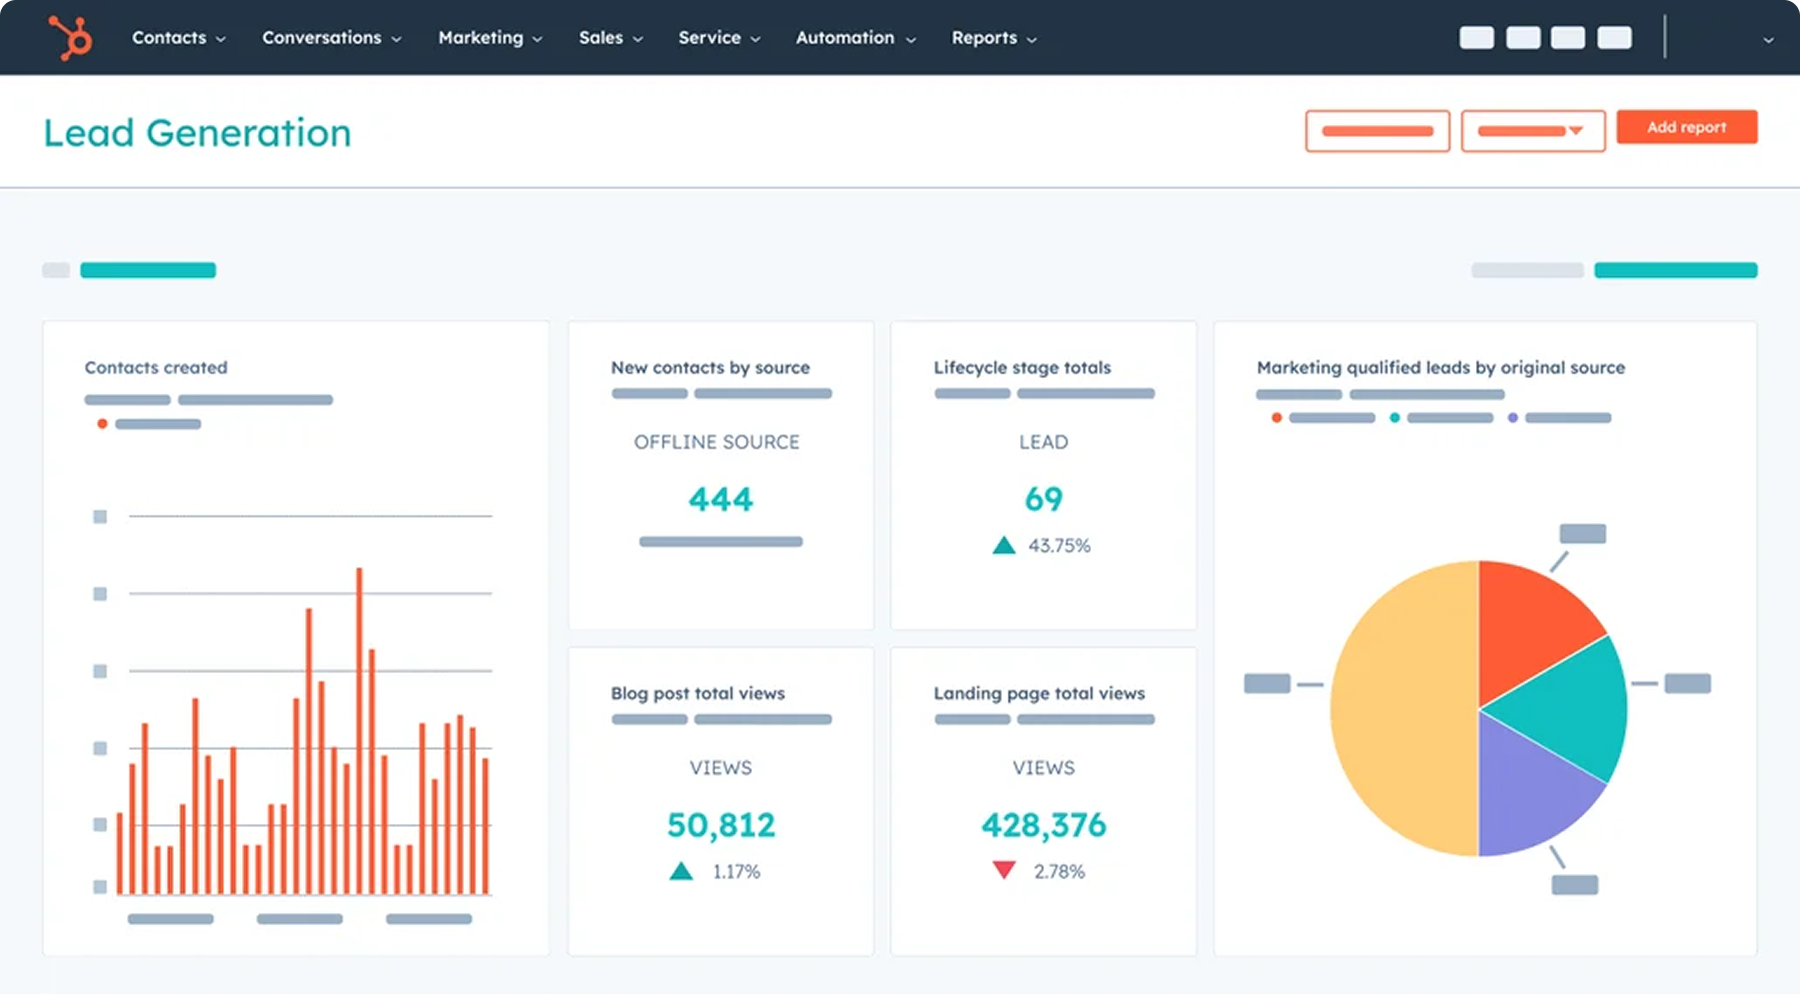Click the red decrease arrow under Landing page total views
The image size is (1800, 994).
[x=1003, y=869]
